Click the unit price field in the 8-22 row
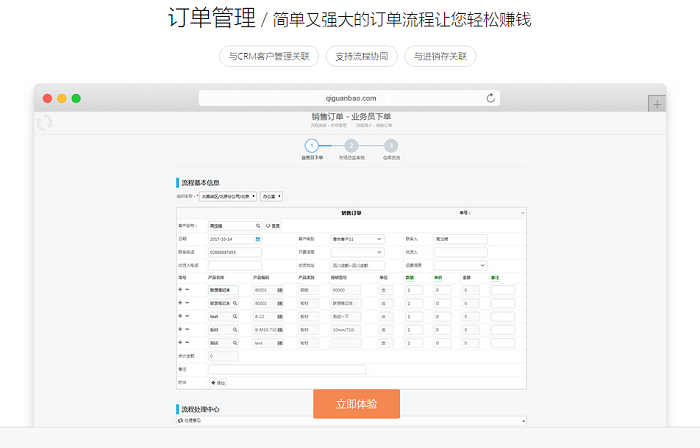This screenshot has width=700, height=448. [442, 317]
